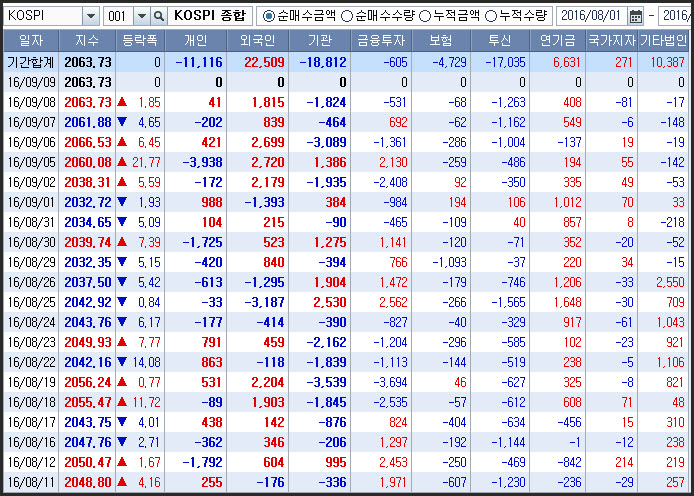Click the 보험 column header

pyautogui.click(x=441, y=41)
